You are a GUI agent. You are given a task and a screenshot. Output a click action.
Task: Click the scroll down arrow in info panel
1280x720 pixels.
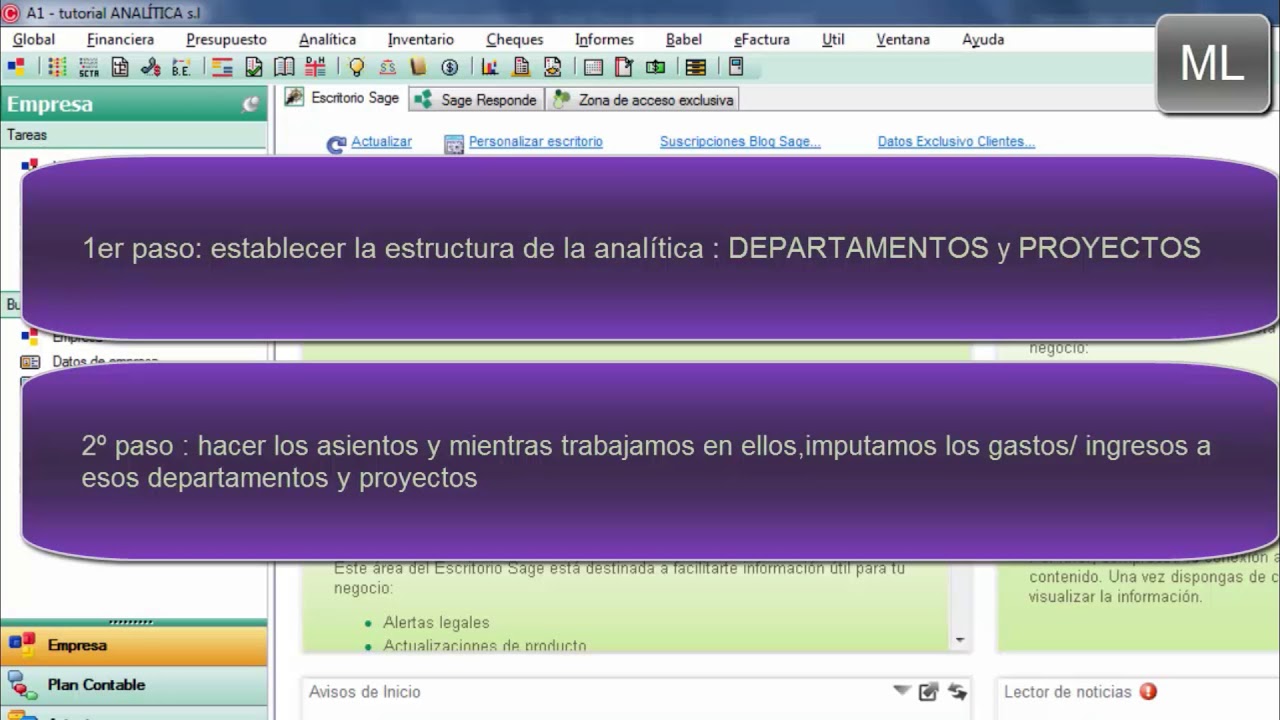pyautogui.click(x=960, y=640)
